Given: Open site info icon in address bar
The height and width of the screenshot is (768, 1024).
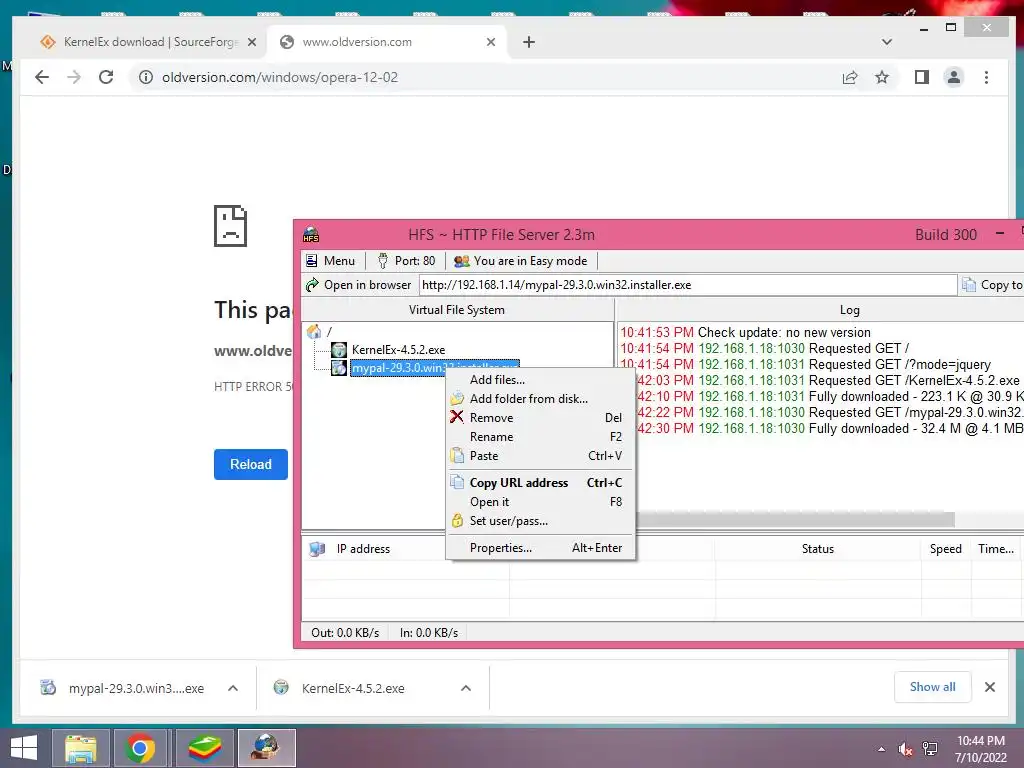Looking at the screenshot, I should click(146, 77).
